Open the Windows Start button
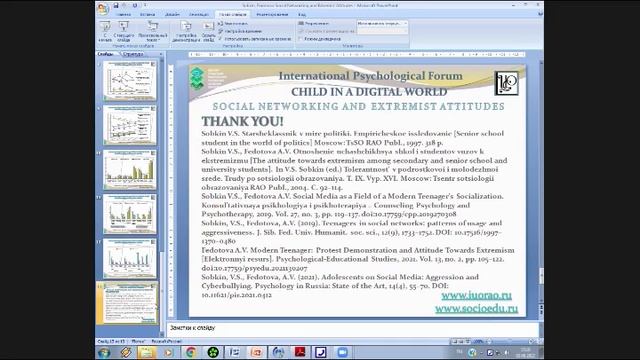The image size is (640, 360). (x=104, y=352)
